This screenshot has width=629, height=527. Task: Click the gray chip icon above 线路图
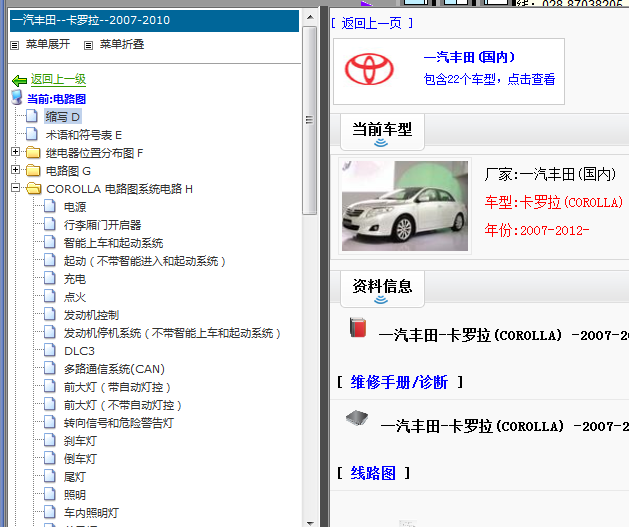coord(357,418)
